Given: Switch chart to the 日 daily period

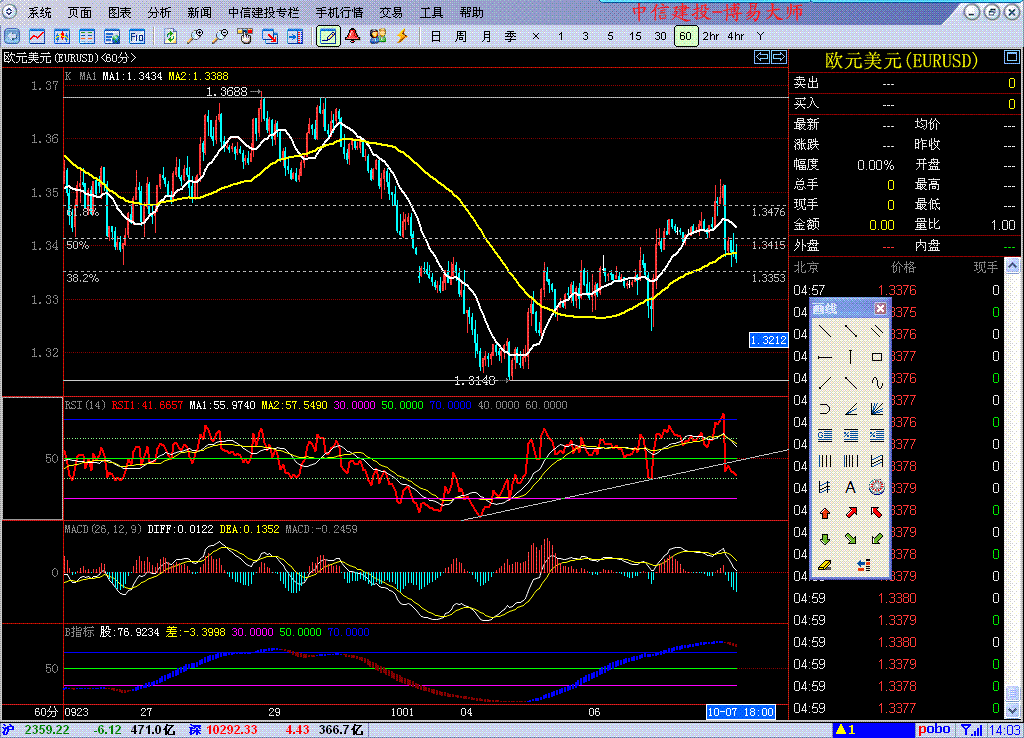Looking at the screenshot, I should tap(435, 36).
